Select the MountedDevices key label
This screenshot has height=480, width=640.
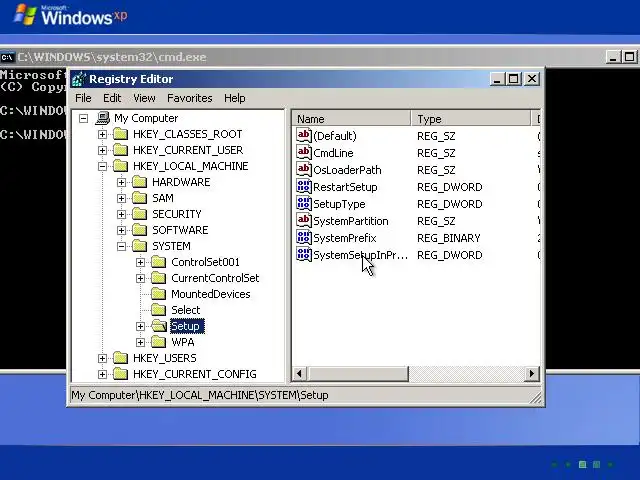tap(211, 294)
